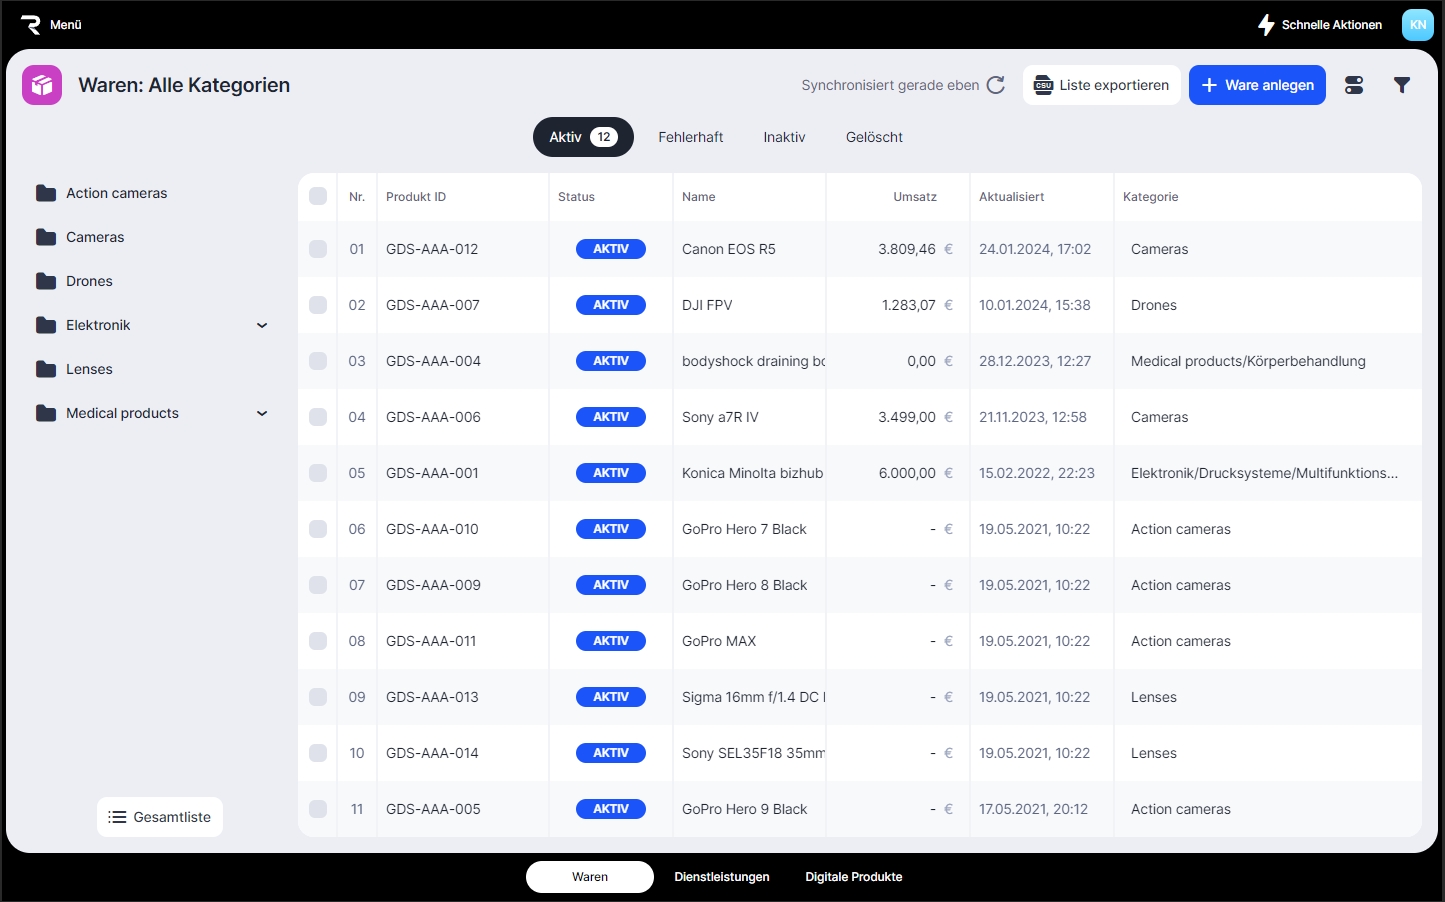The height and width of the screenshot is (902, 1445).
Task: Check the row 06 GoPro Hero 7 checkbox
Action: (318, 529)
